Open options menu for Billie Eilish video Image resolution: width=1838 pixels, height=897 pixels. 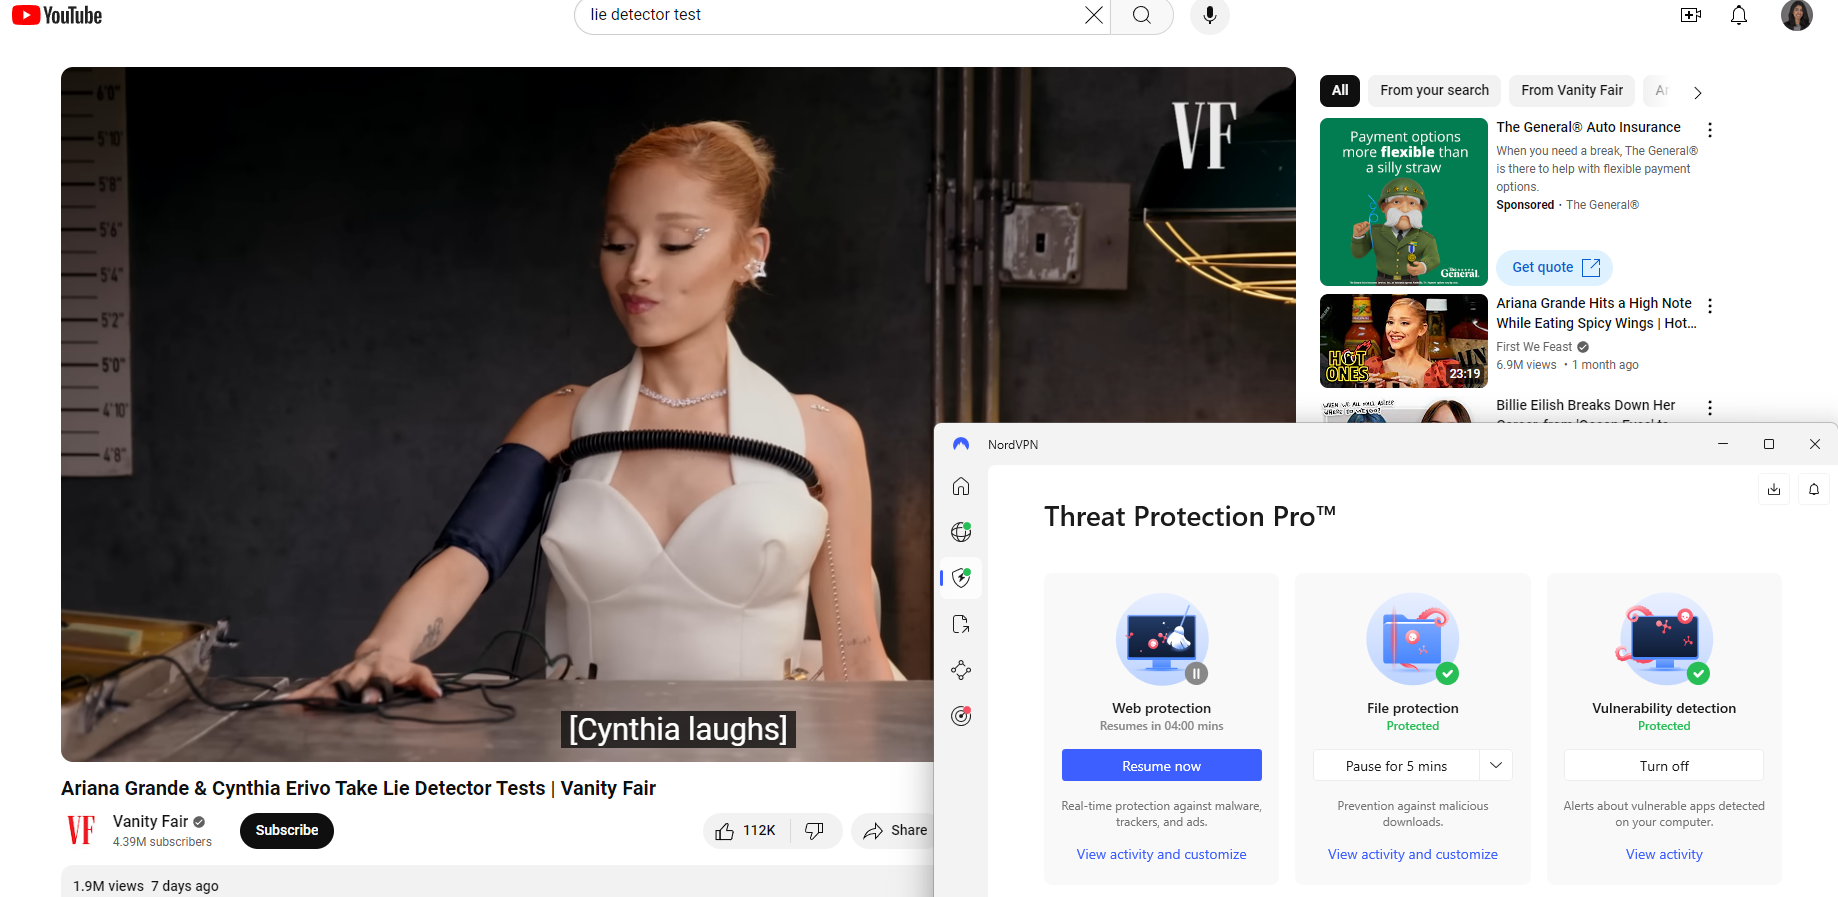(x=1710, y=408)
